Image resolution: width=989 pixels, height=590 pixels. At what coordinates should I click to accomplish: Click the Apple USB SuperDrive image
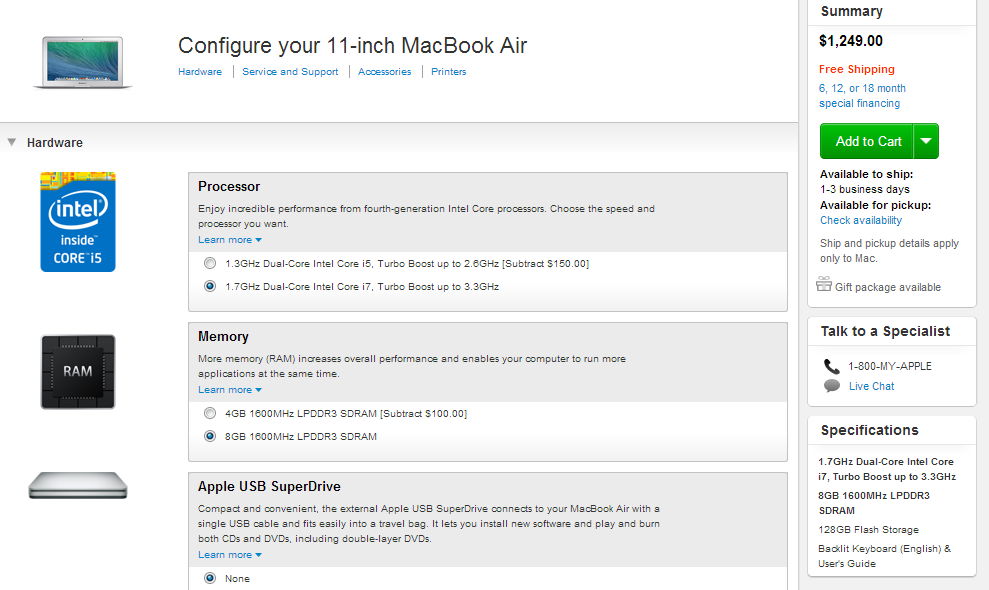(x=78, y=485)
